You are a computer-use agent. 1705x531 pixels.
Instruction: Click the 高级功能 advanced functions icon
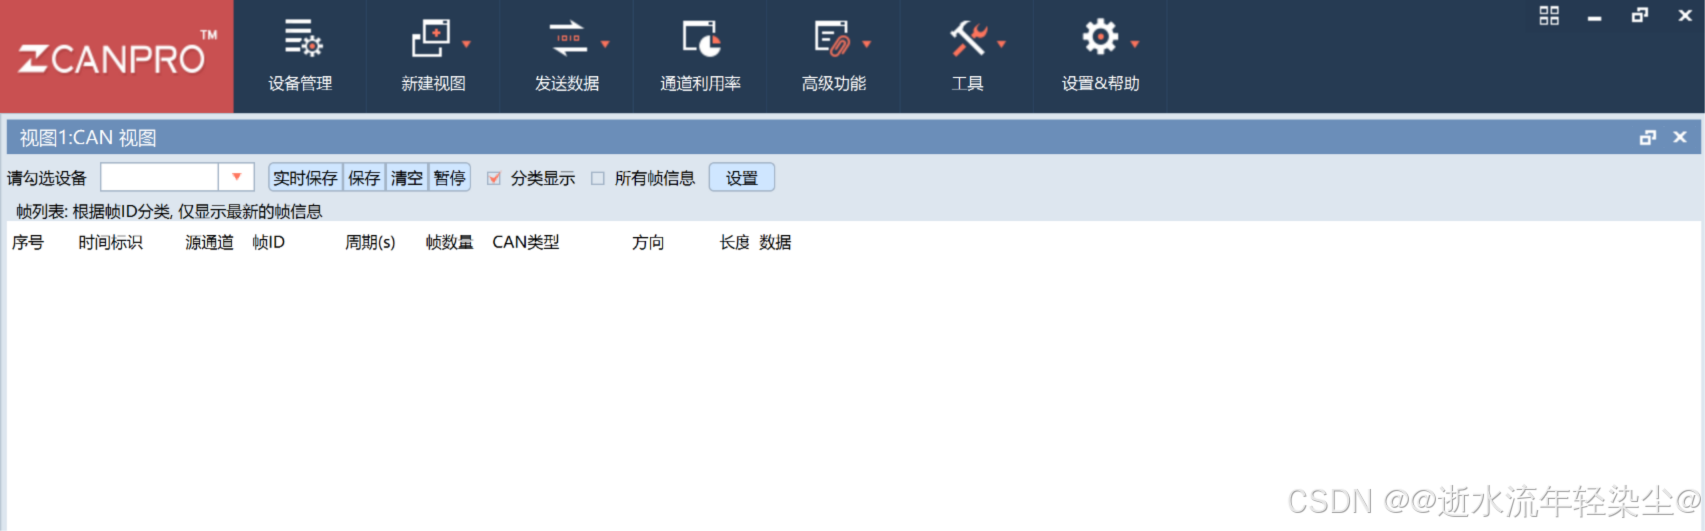tap(832, 38)
